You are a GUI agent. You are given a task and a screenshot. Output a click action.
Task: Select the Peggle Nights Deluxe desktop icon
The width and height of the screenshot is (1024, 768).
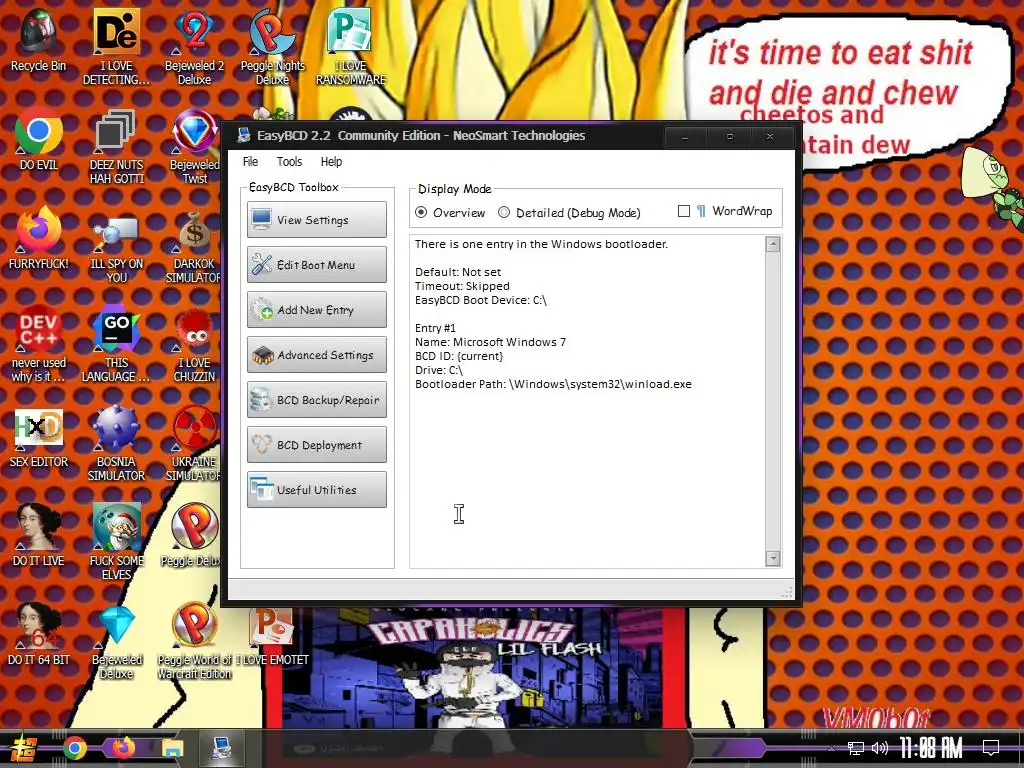click(272, 47)
